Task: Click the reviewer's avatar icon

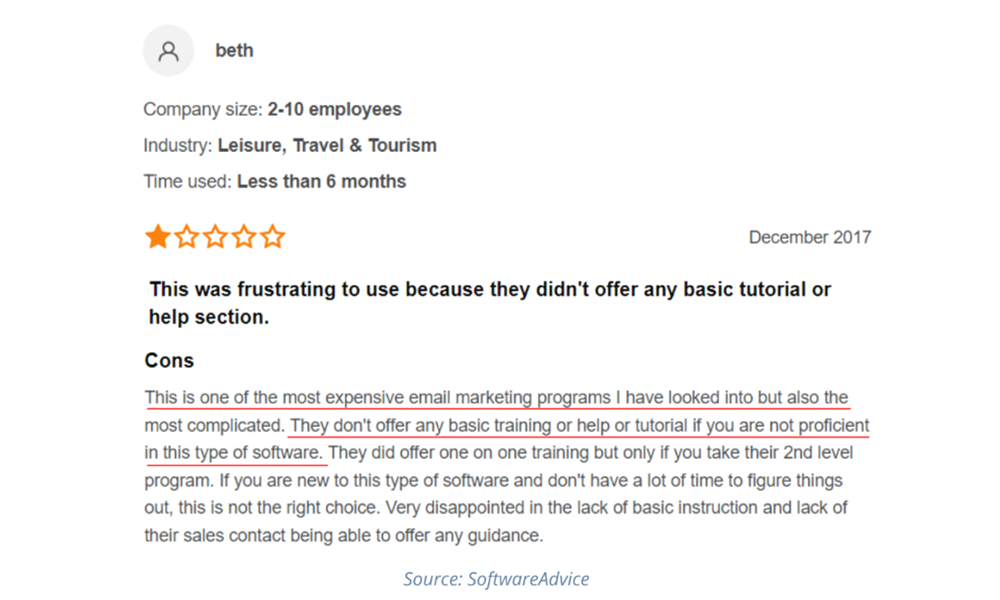Action: pos(168,51)
